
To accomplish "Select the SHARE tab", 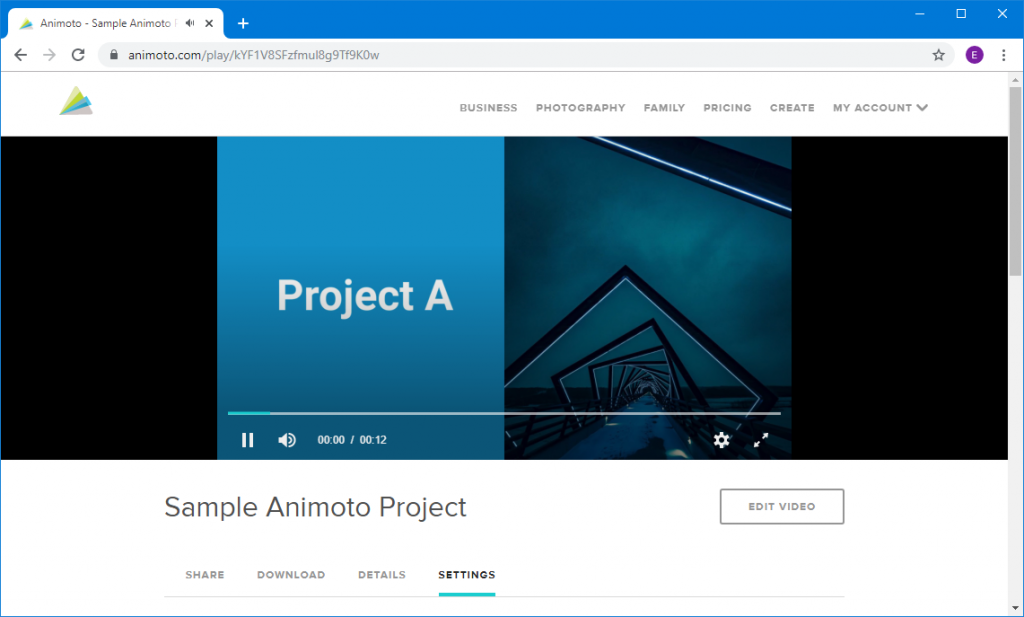I will point(204,574).
